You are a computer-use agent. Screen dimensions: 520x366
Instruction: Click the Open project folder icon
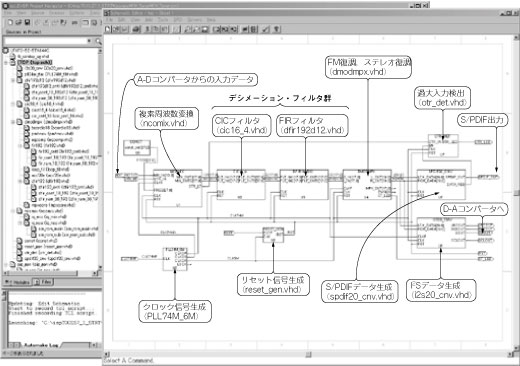click(x=19, y=22)
